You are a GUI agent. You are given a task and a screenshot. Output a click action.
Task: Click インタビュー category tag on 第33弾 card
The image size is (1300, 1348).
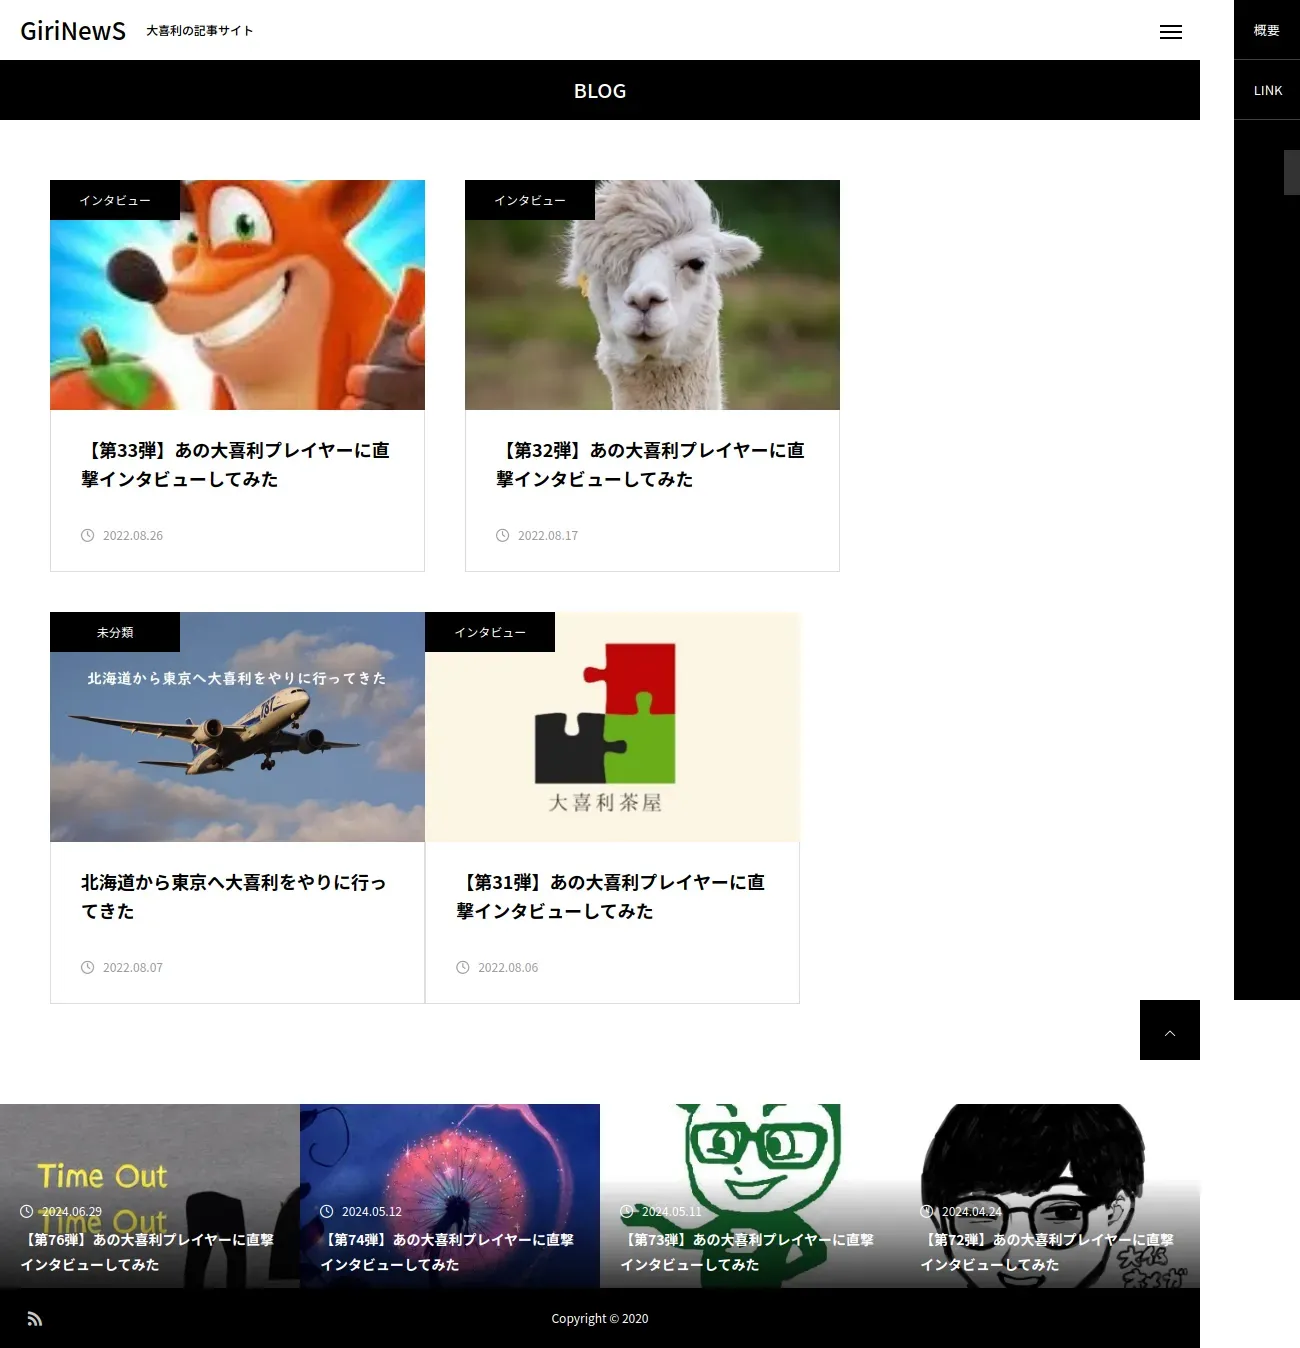[115, 200]
